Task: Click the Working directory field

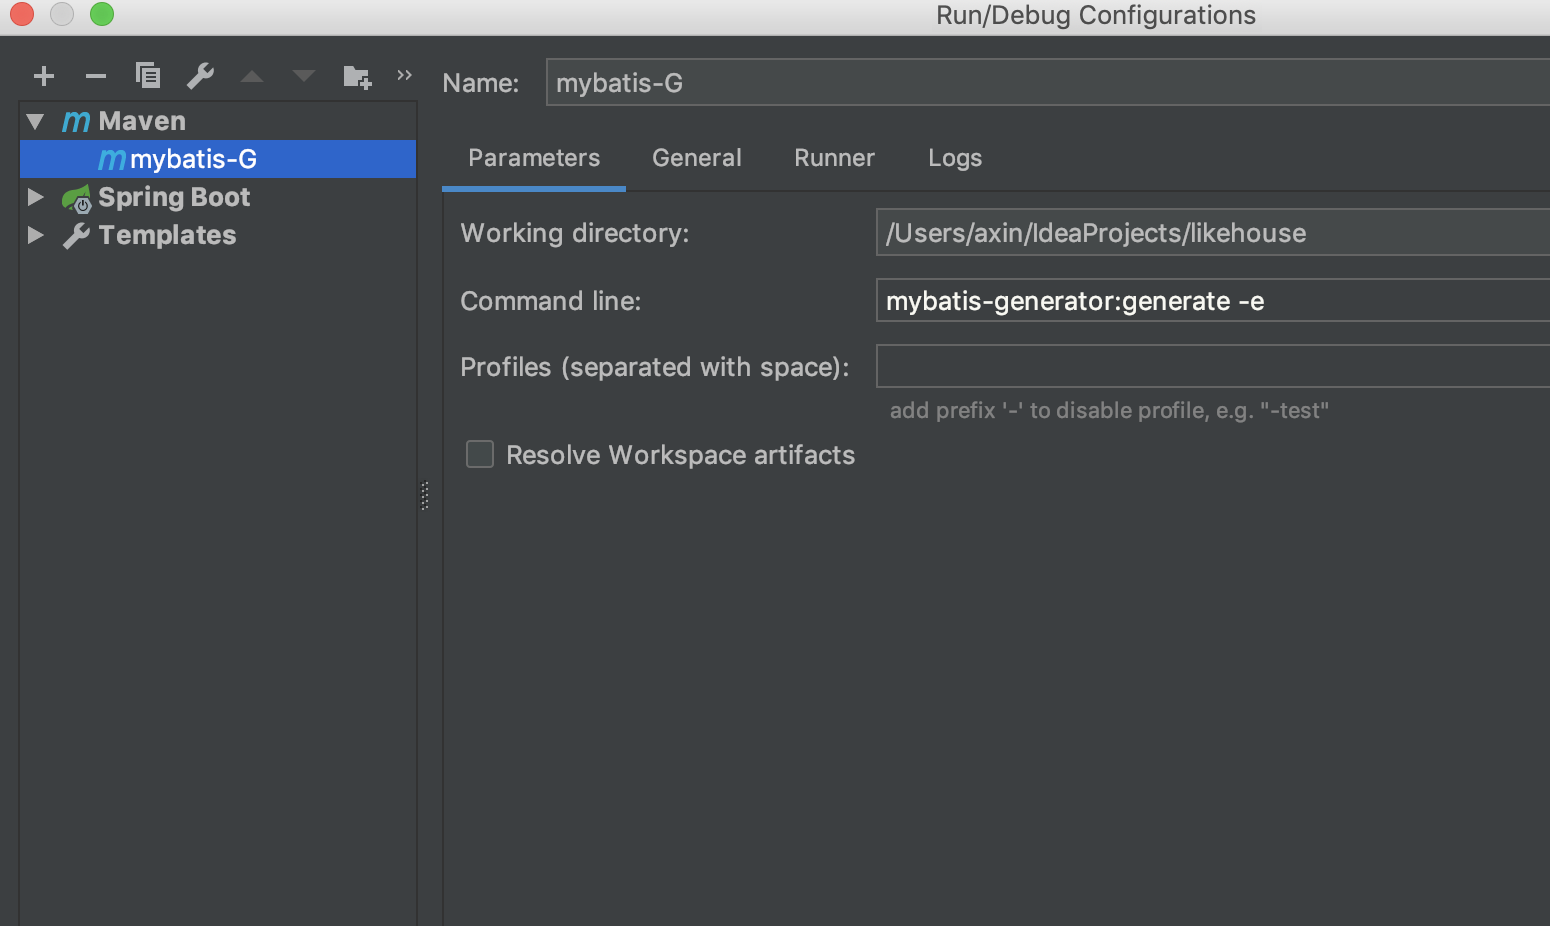Action: [x=1212, y=232]
